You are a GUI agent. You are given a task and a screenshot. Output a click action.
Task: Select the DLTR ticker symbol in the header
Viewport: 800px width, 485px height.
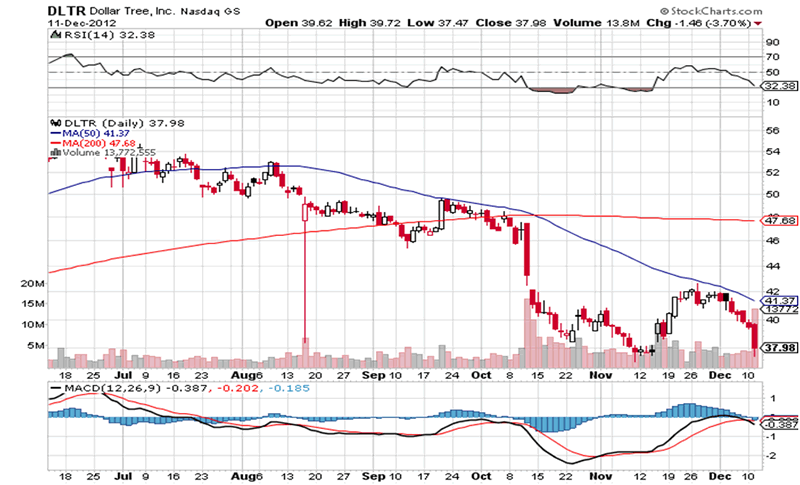(x=67, y=11)
